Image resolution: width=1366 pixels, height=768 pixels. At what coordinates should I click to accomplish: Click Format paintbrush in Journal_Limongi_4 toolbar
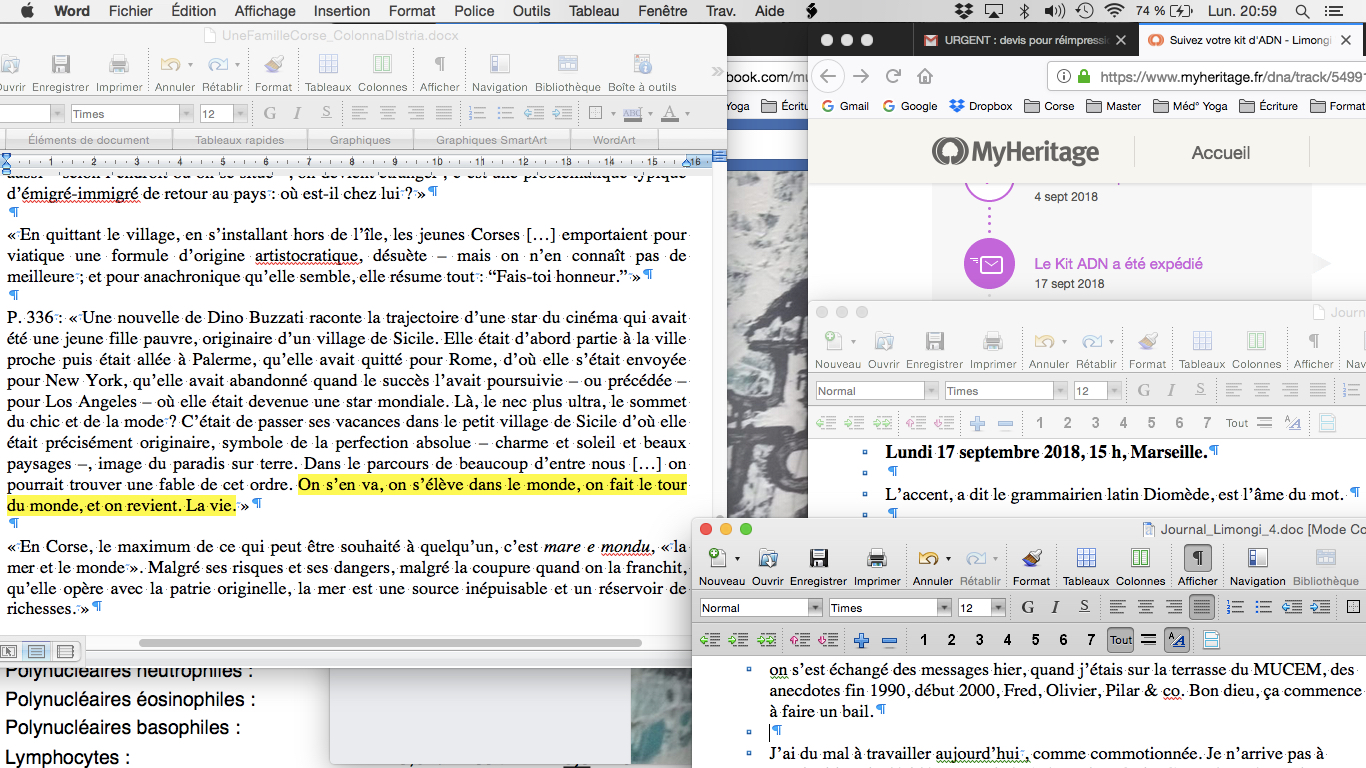click(1031, 559)
